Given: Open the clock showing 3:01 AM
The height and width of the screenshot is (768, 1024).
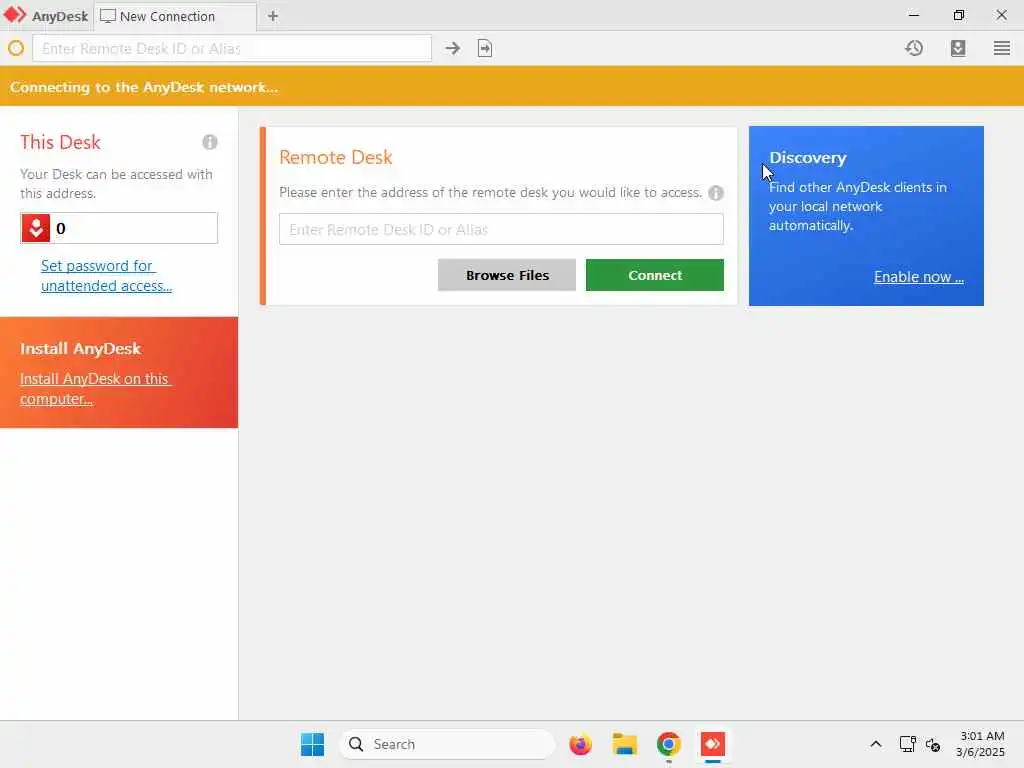Looking at the screenshot, I should click(981, 744).
